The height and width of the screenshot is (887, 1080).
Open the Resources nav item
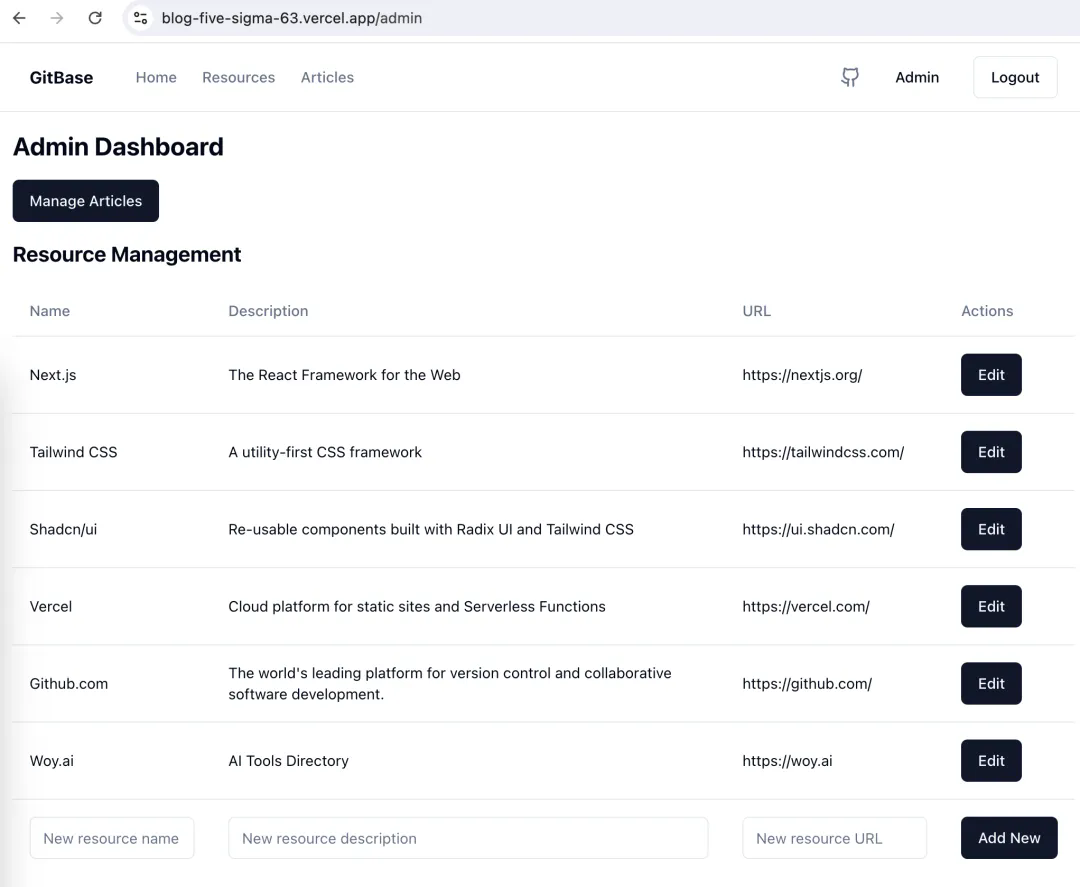pos(238,77)
